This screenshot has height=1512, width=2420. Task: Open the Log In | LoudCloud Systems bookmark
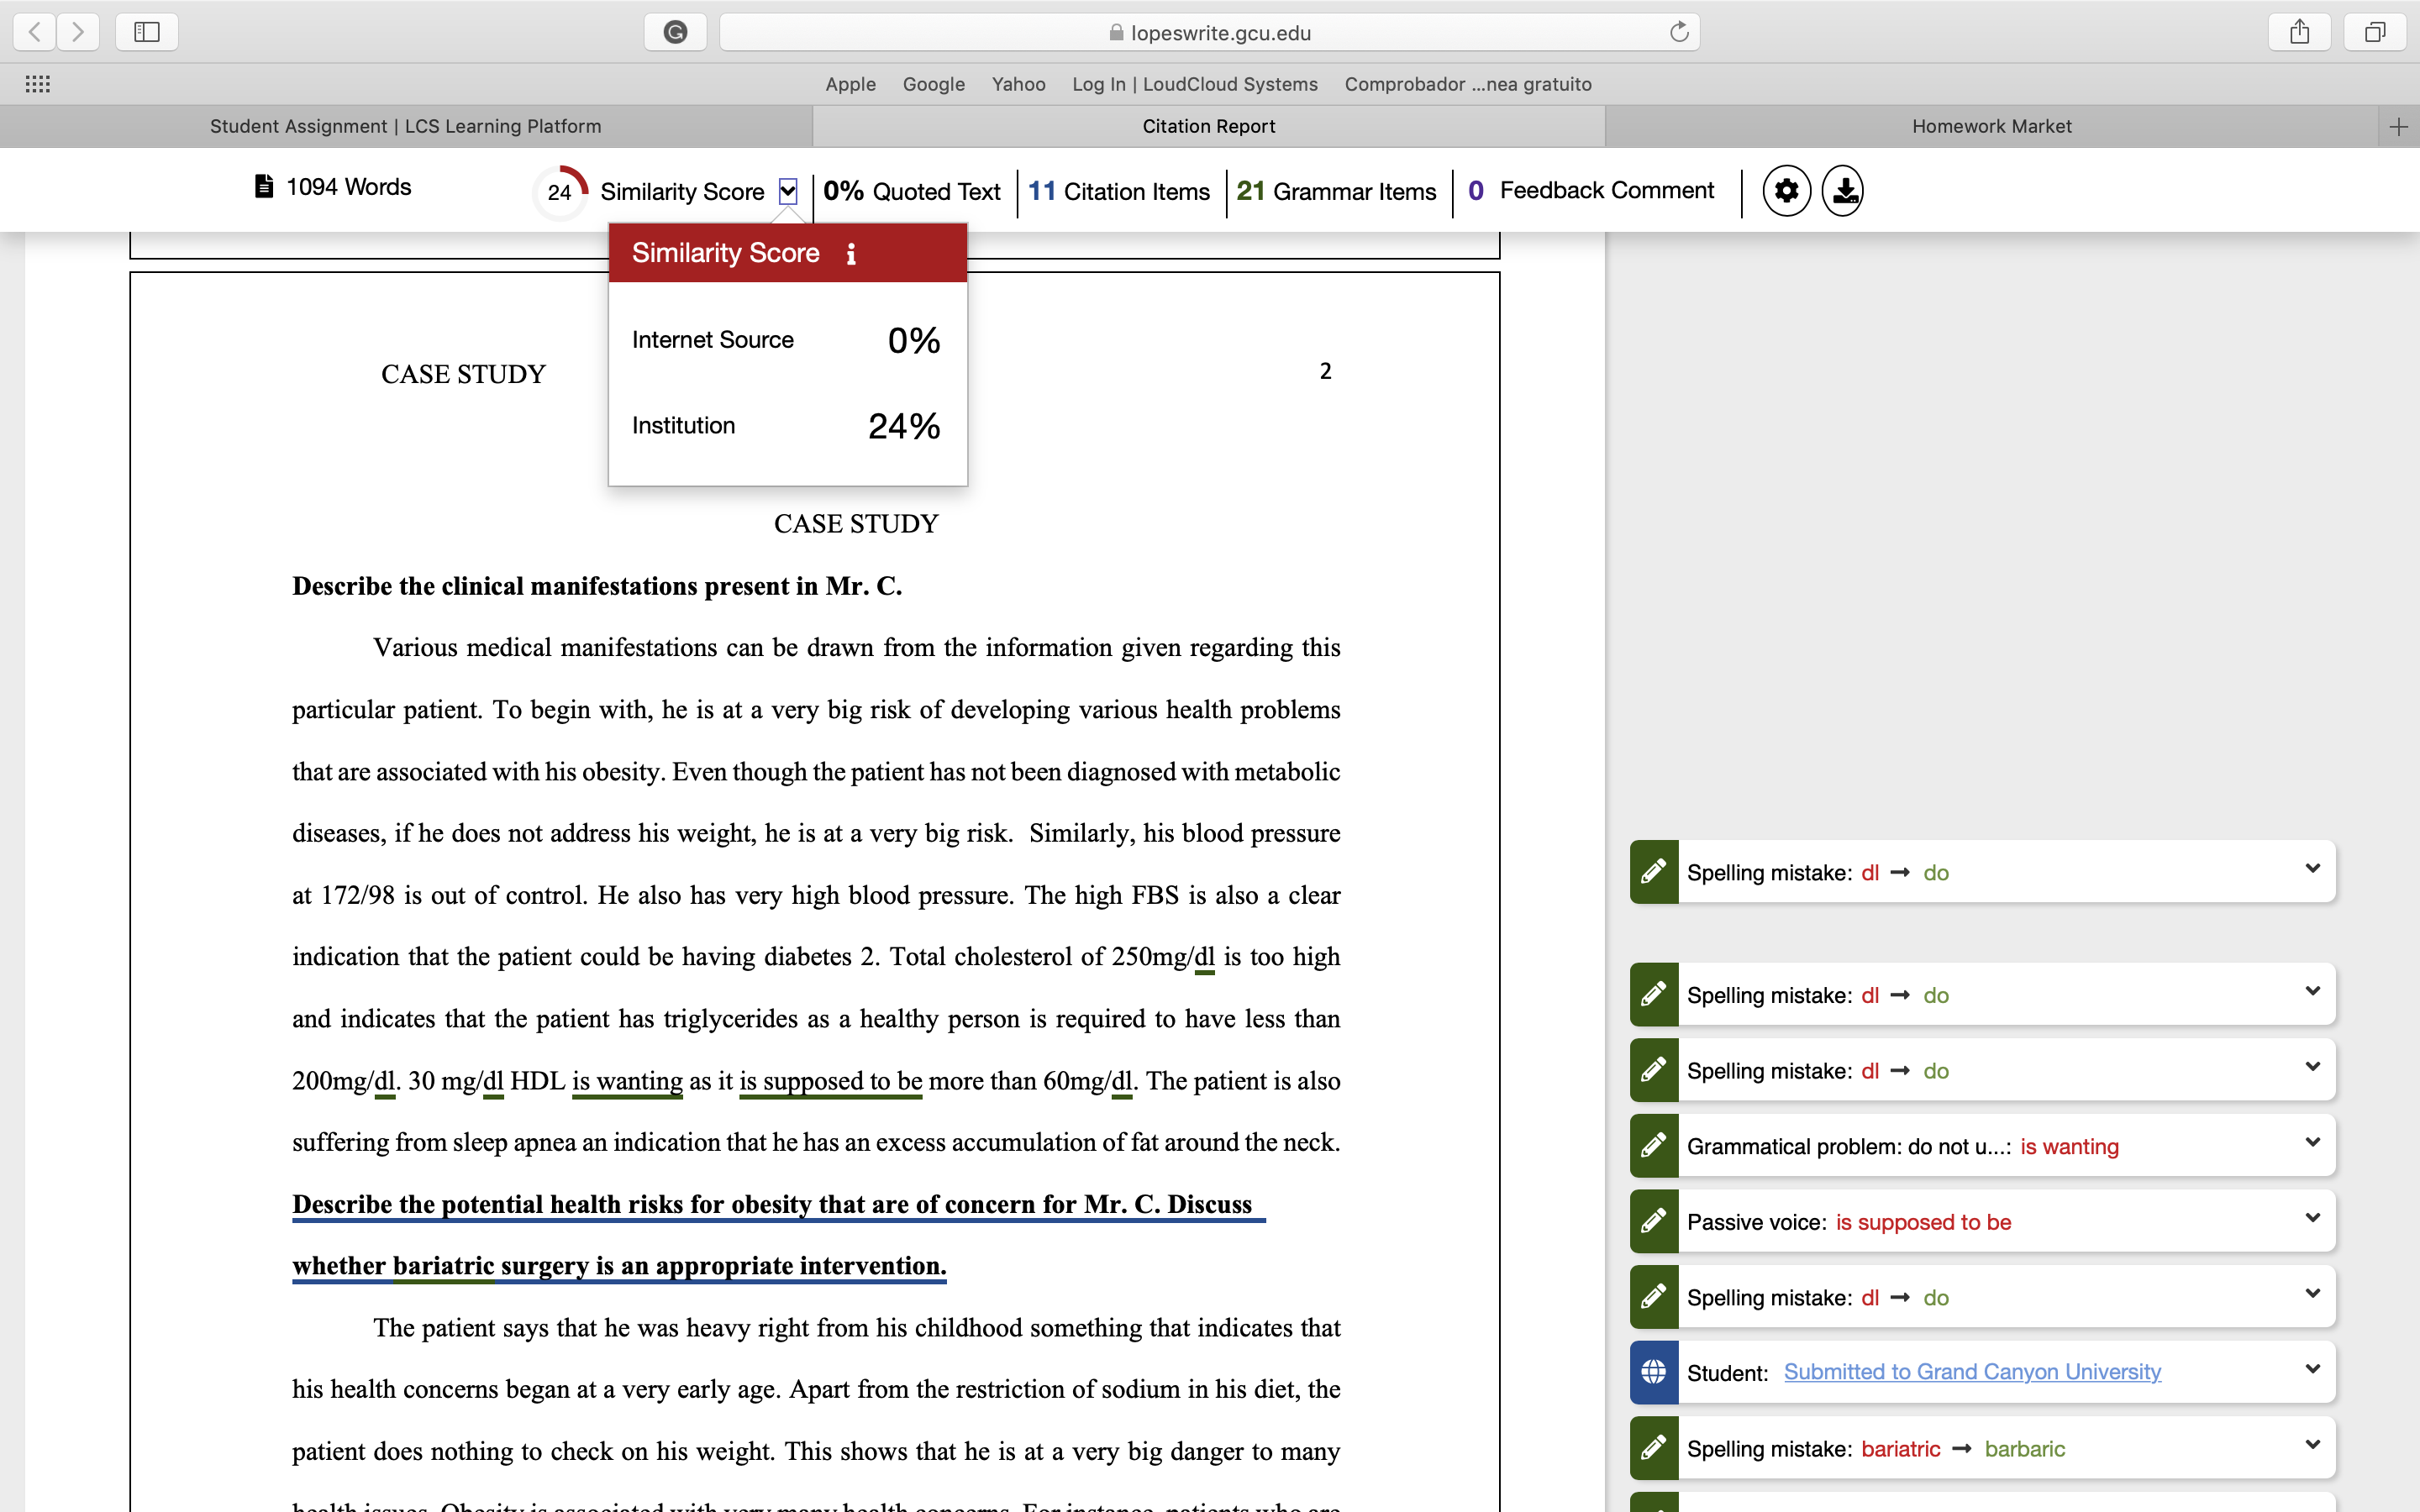click(1195, 84)
